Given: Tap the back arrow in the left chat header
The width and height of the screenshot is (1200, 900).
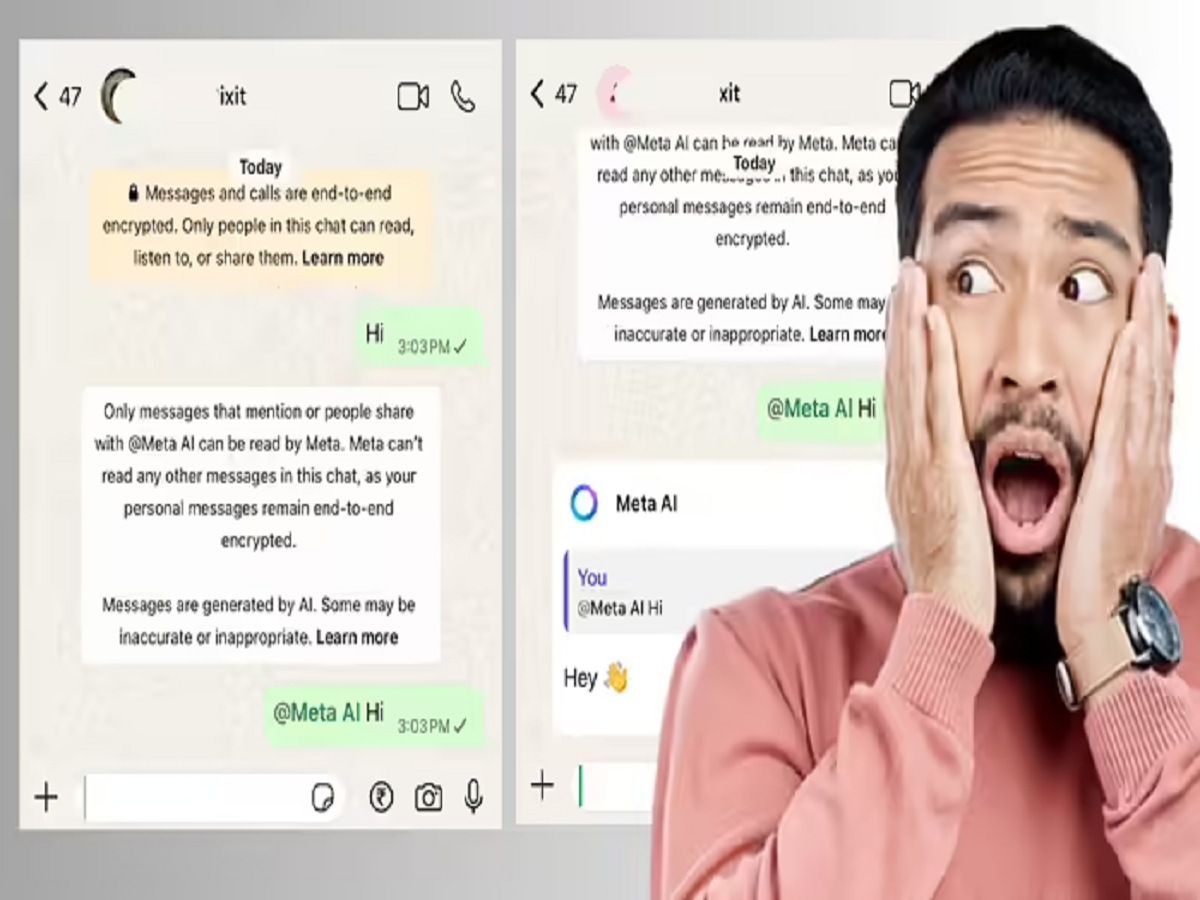Looking at the screenshot, I should [x=41, y=96].
